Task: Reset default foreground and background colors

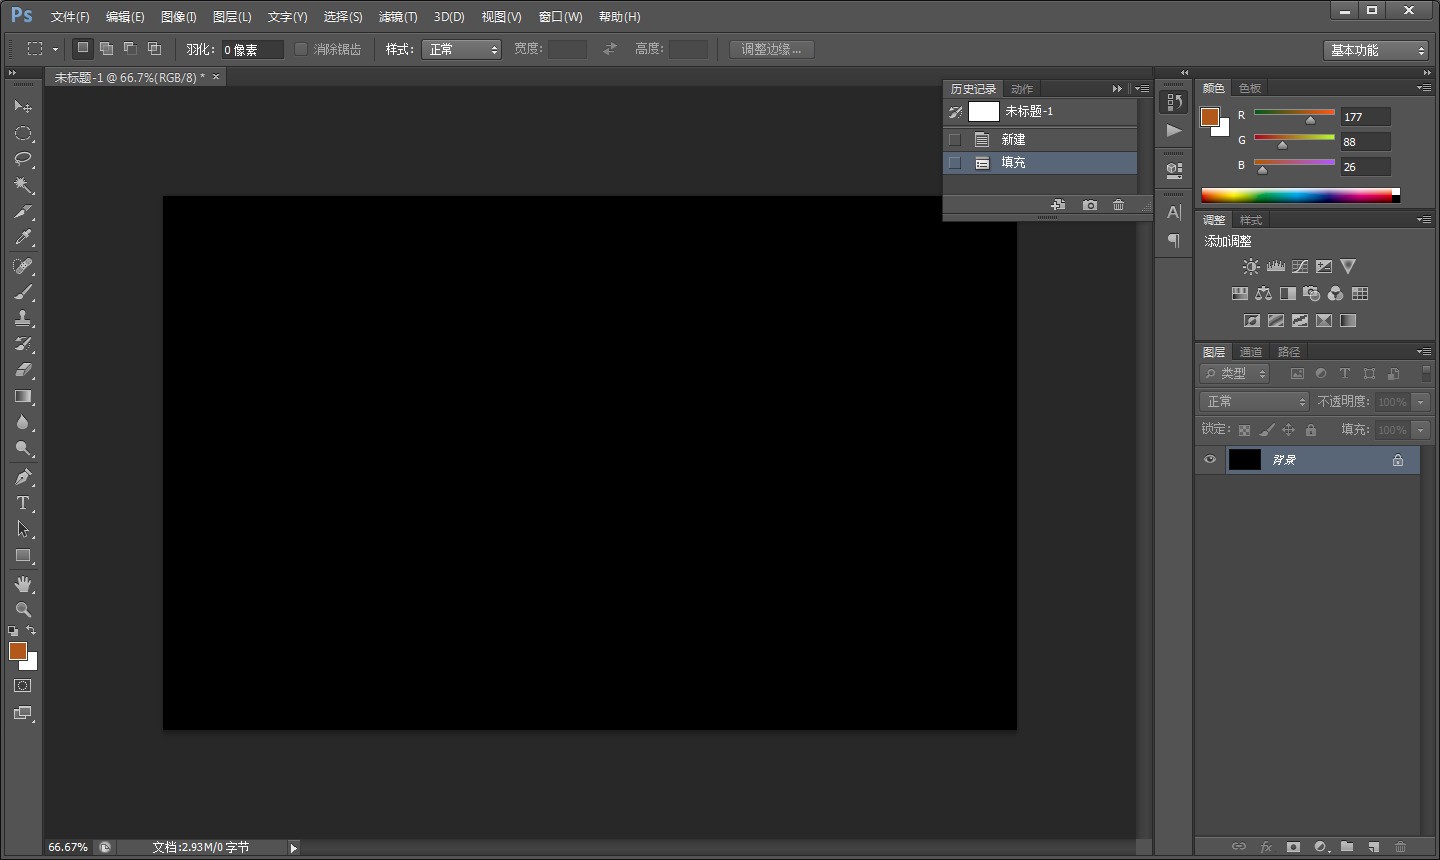Action: point(13,631)
